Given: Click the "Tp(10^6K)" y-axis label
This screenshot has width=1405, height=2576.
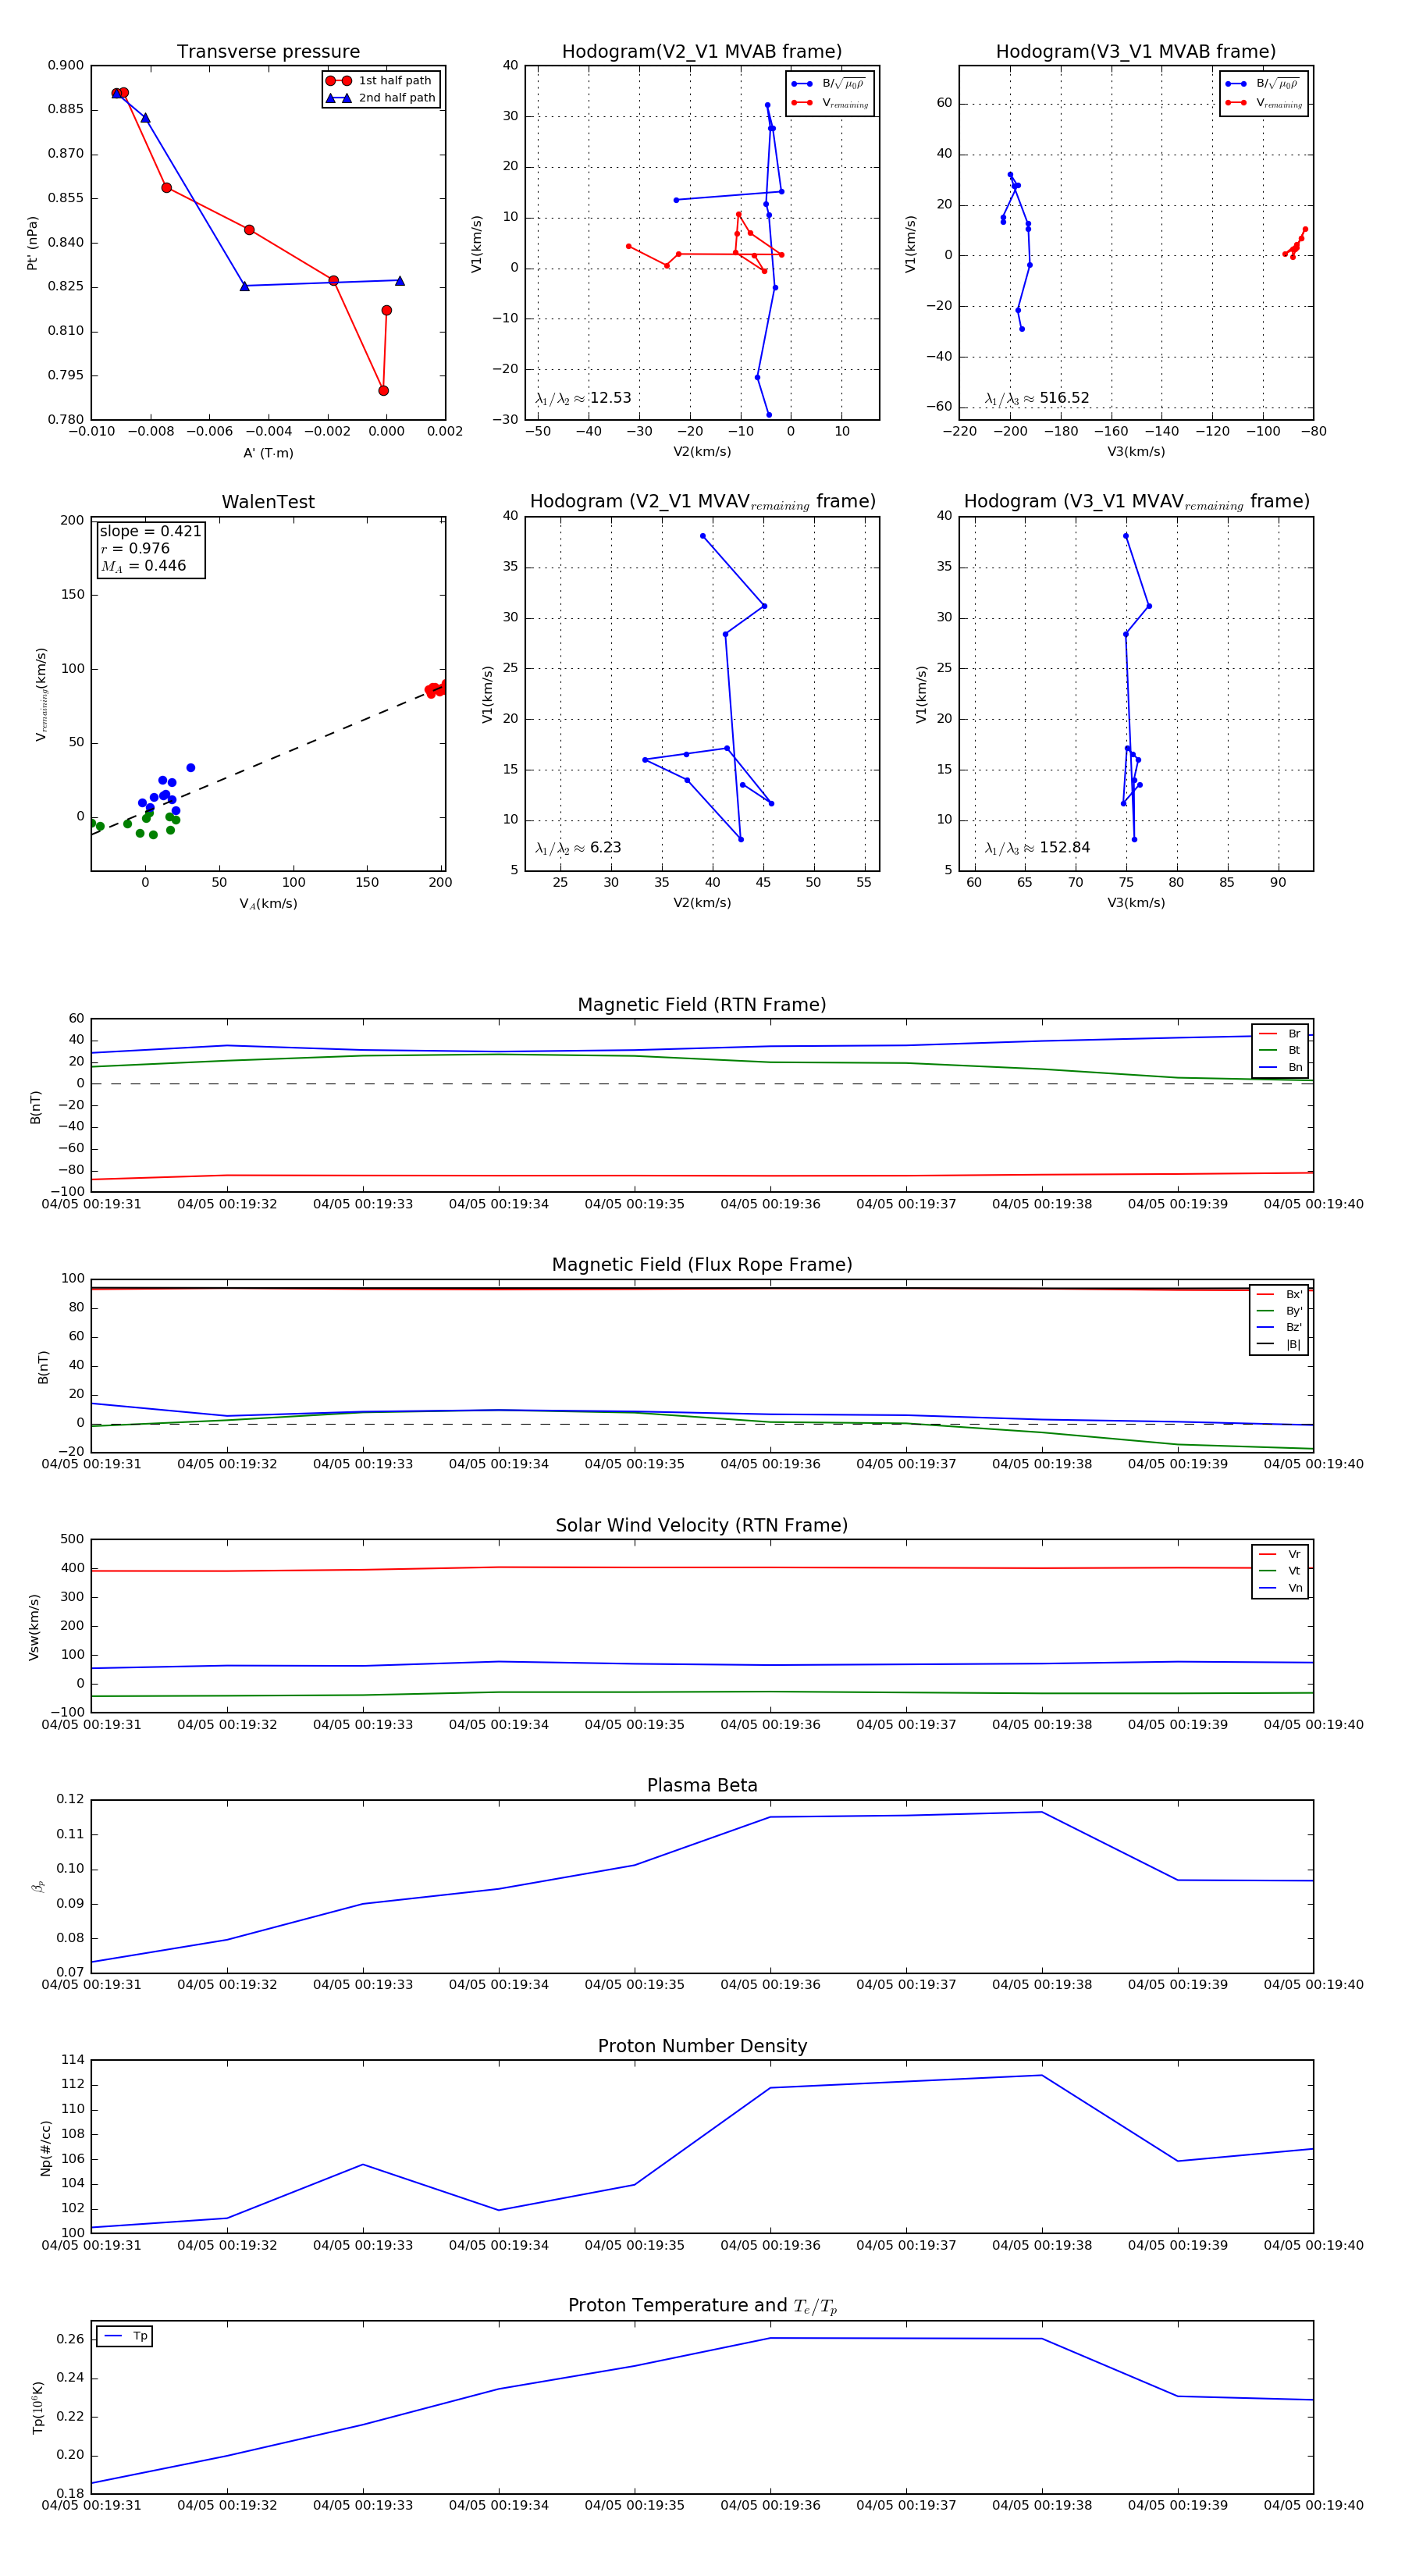Looking at the screenshot, I should coord(38,2407).
